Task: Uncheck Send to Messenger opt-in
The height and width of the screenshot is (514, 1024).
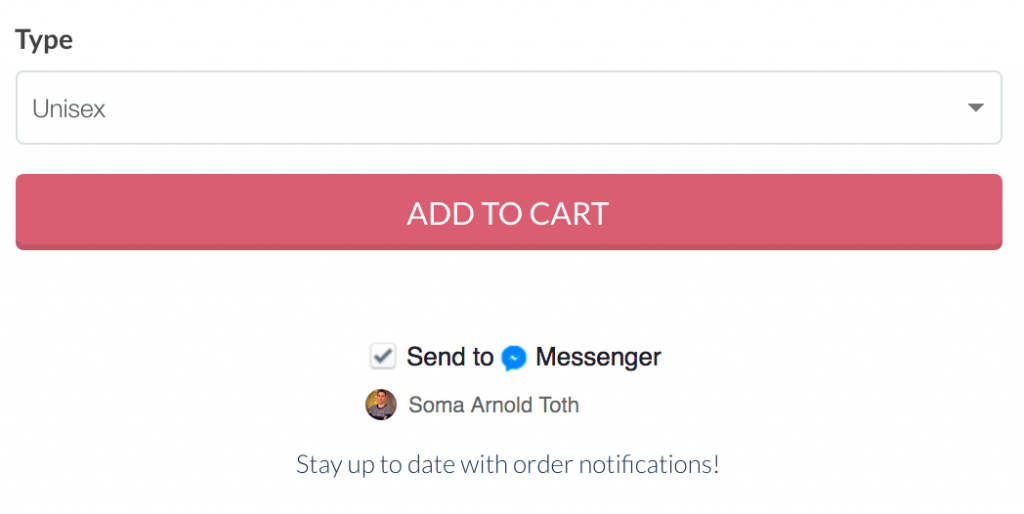Action: (x=383, y=357)
